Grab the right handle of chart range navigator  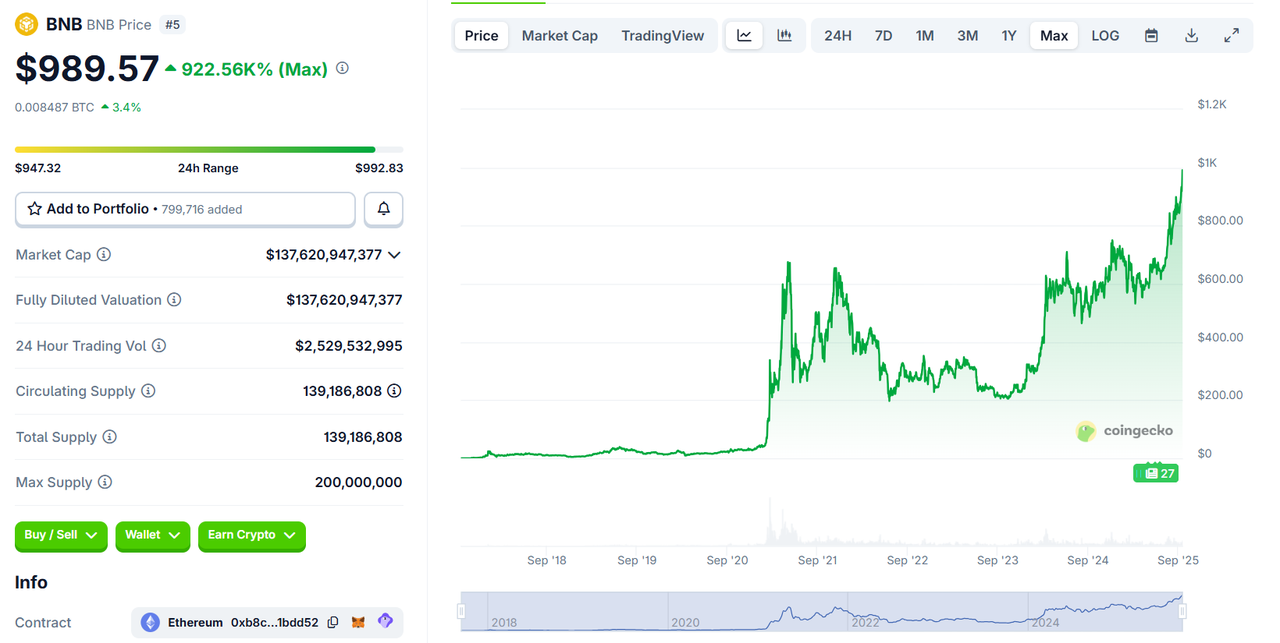tap(1183, 611)
